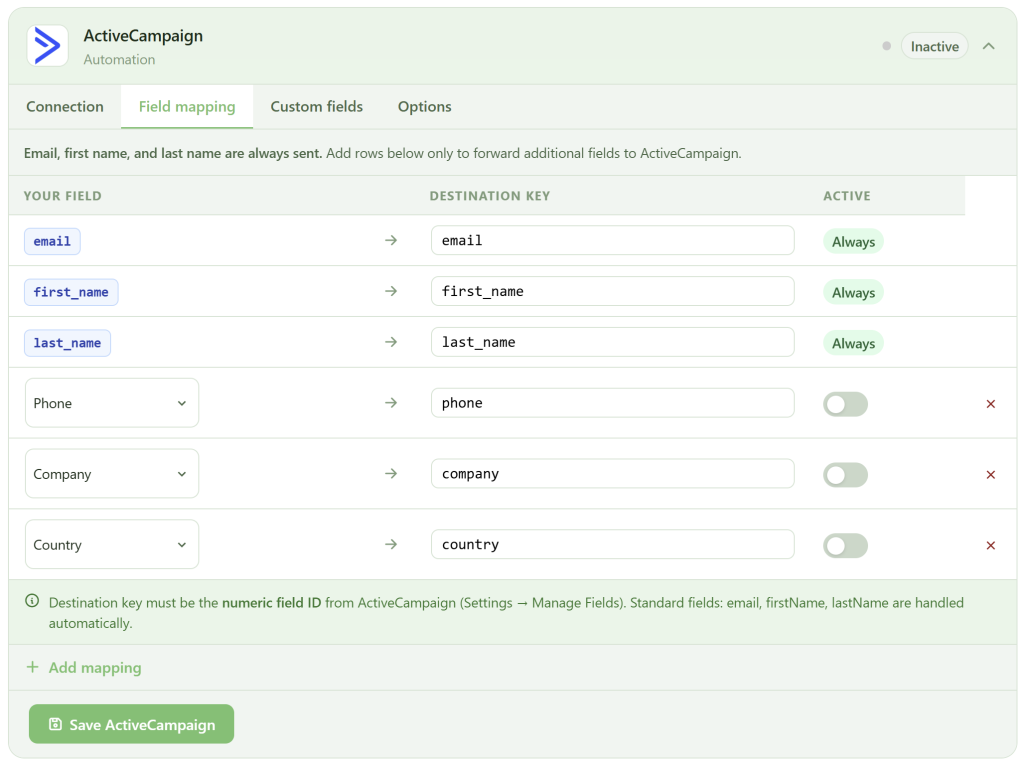Image resolution: width=1024 pixels, height=764 pixels.
Task: Click the arrow icon in last_name row
Action: click(x=391, y=342)
